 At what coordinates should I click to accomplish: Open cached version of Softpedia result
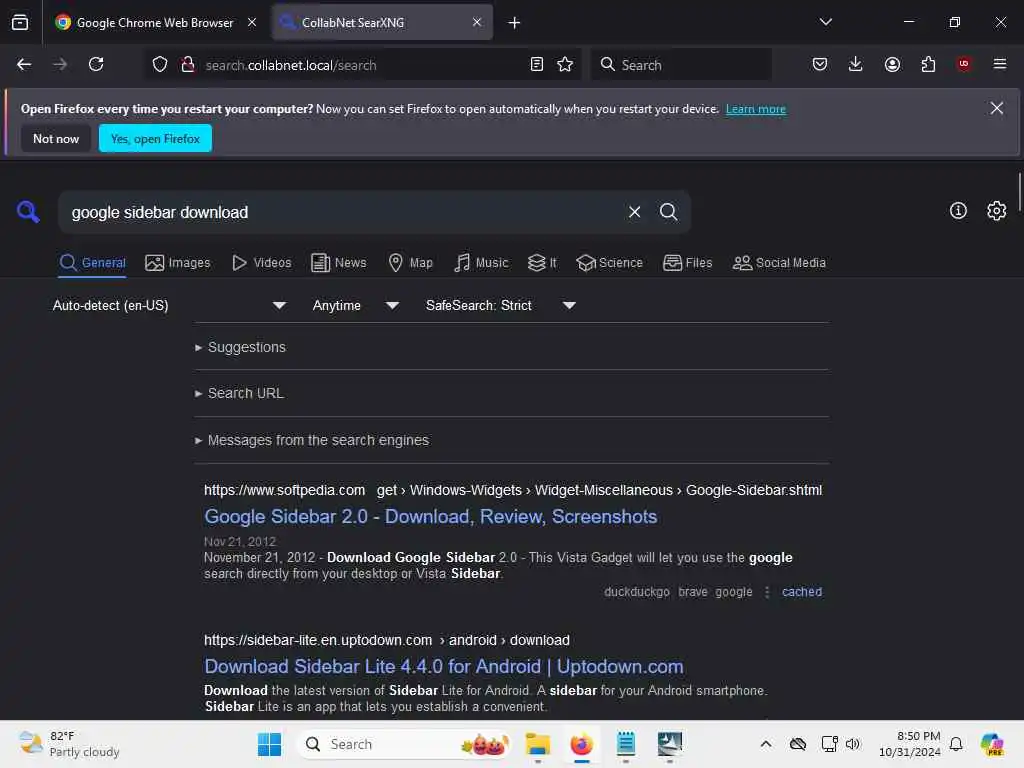[801, 592]
